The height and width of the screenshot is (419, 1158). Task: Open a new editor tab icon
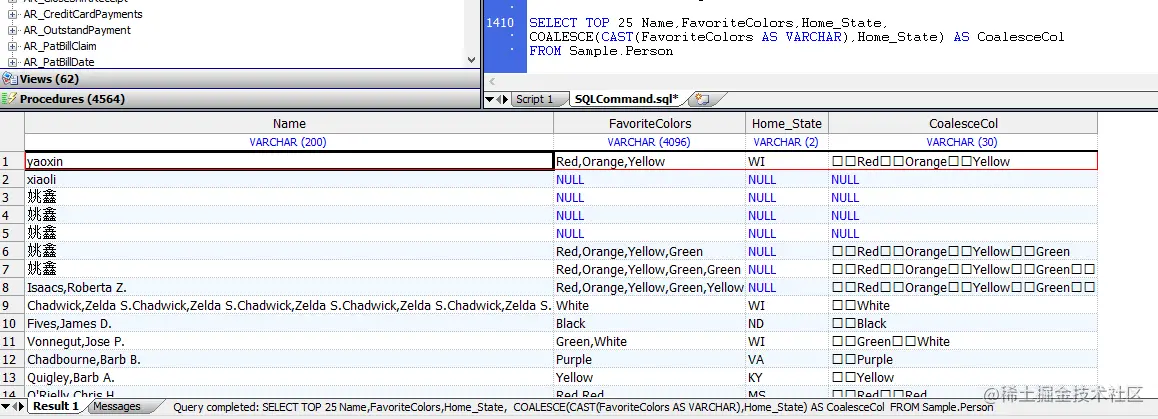[x=704, y=99]
